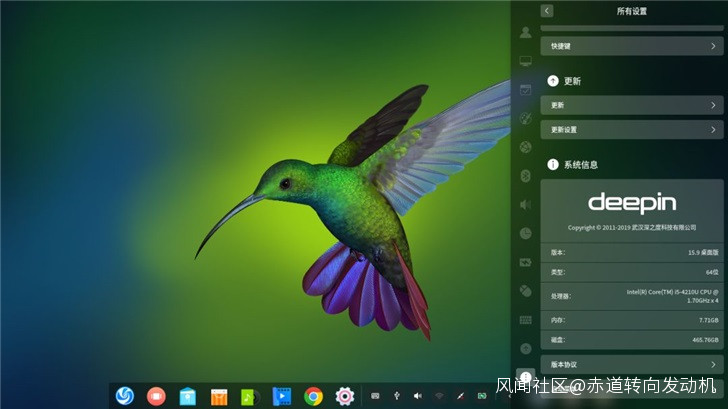Viewport: 728px width, 409px height.
Task: Click the pen-shaped tray icon
Action: pos(461,396)
